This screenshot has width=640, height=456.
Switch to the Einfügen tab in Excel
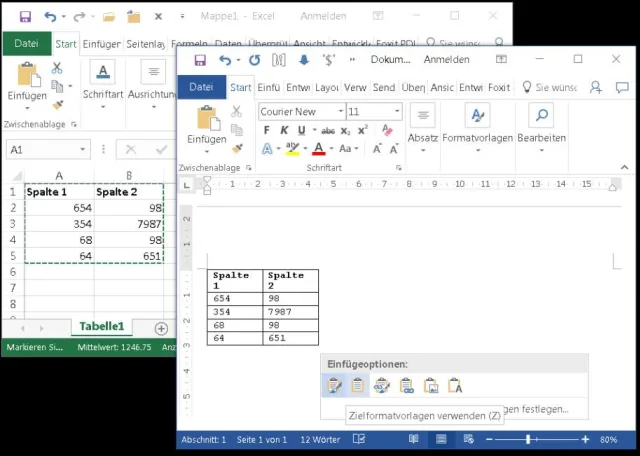101,44
